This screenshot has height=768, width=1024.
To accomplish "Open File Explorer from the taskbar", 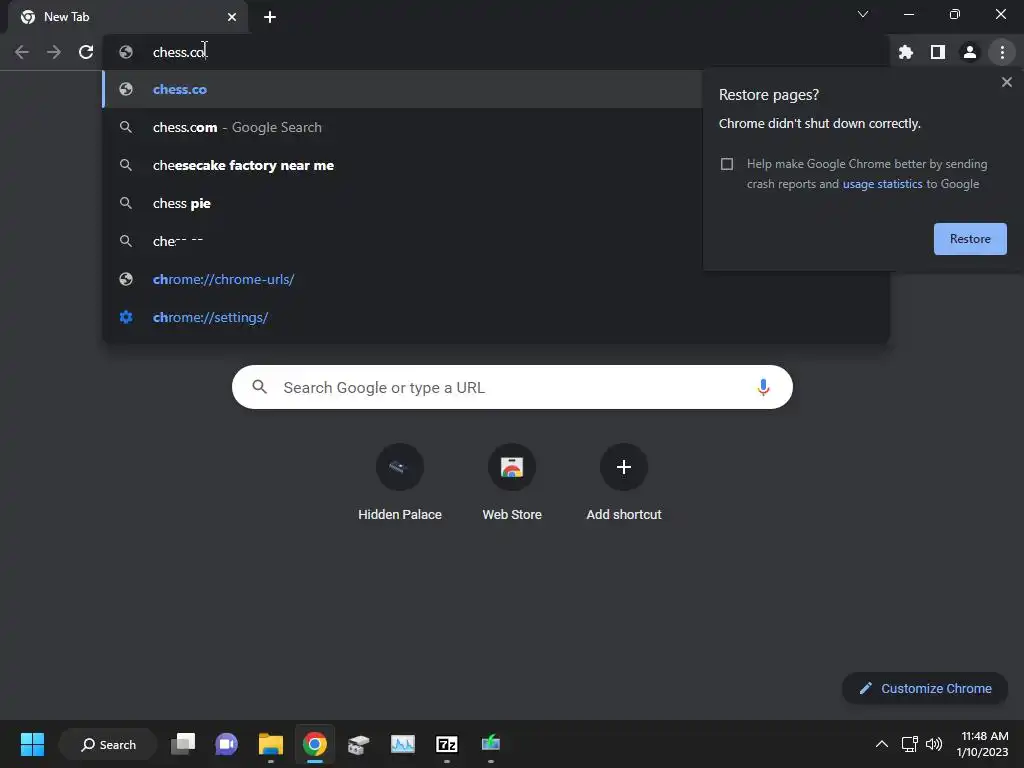I will 270,744.
